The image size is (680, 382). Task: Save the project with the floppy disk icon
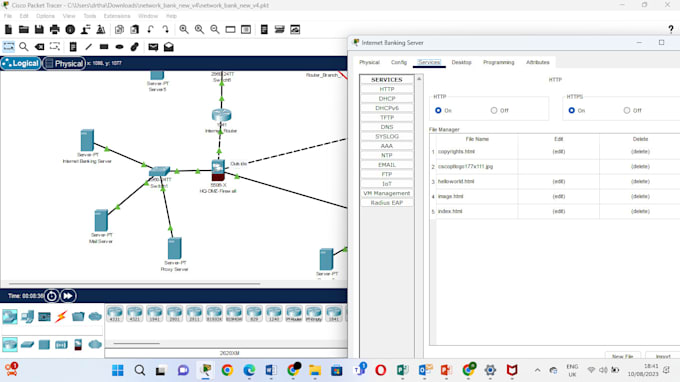click(x=39, y=29)
